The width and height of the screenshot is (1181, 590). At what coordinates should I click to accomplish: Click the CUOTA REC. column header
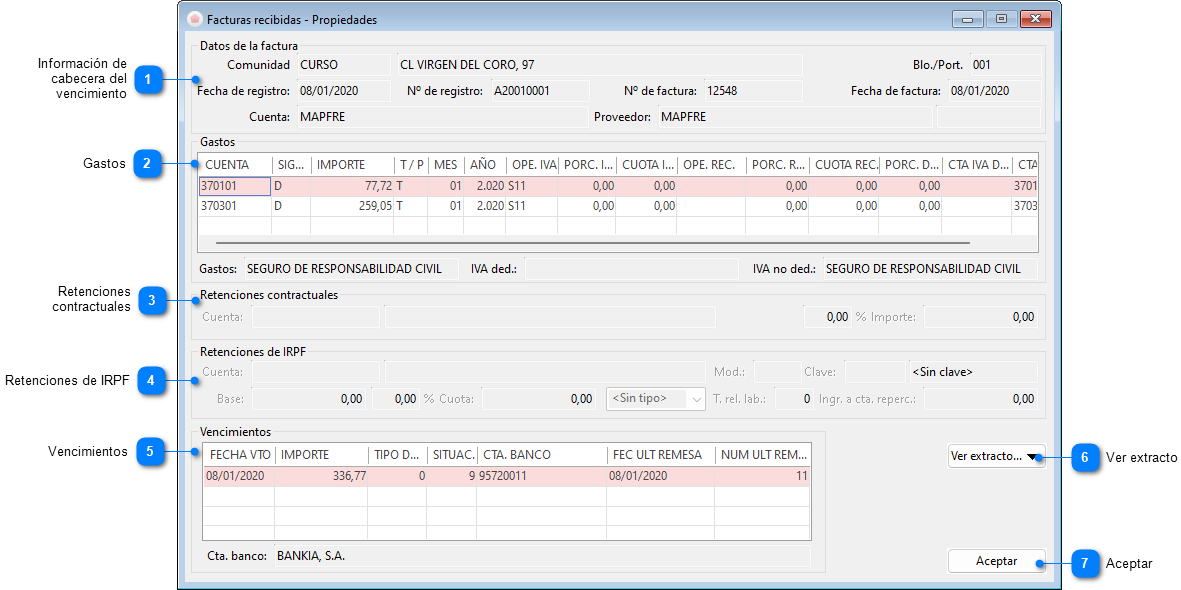(x=844, y=165)
